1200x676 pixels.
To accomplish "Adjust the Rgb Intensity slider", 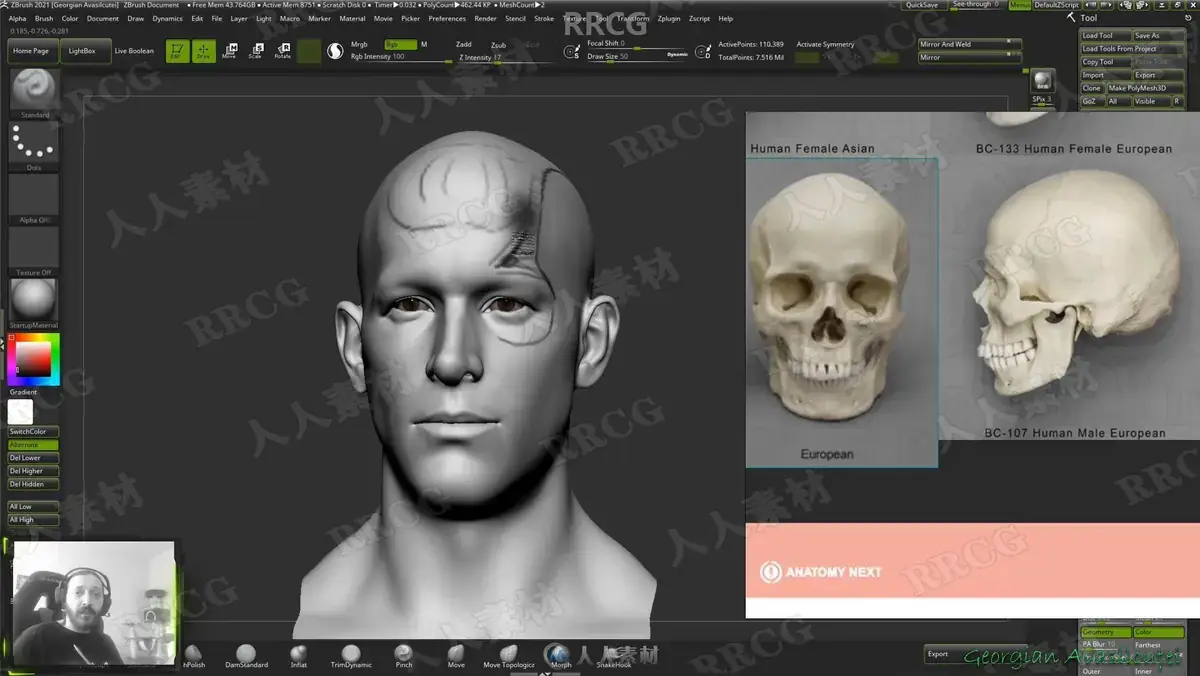I will pos(400,57).
